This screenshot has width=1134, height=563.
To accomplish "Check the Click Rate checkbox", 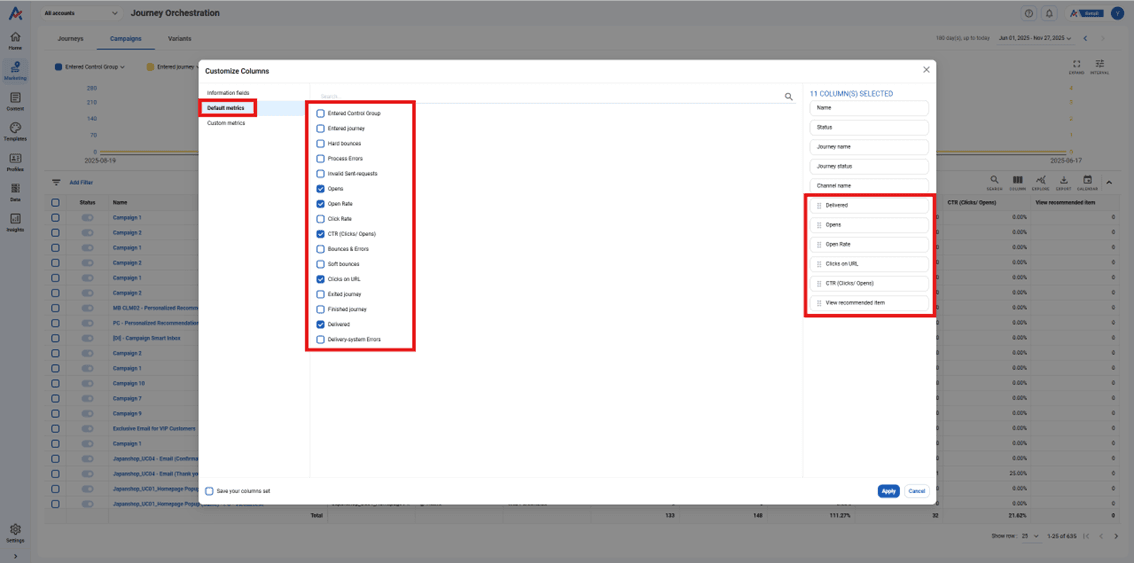I will pos(320,219).
